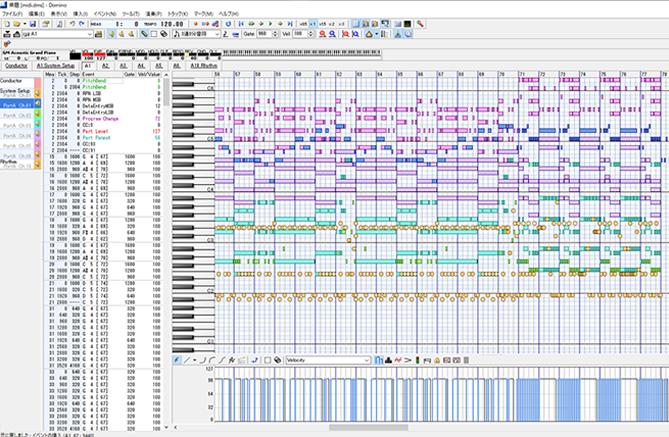Click the TEMPO 120.00 display
This screenshot has height=437, width=669.
170,22
